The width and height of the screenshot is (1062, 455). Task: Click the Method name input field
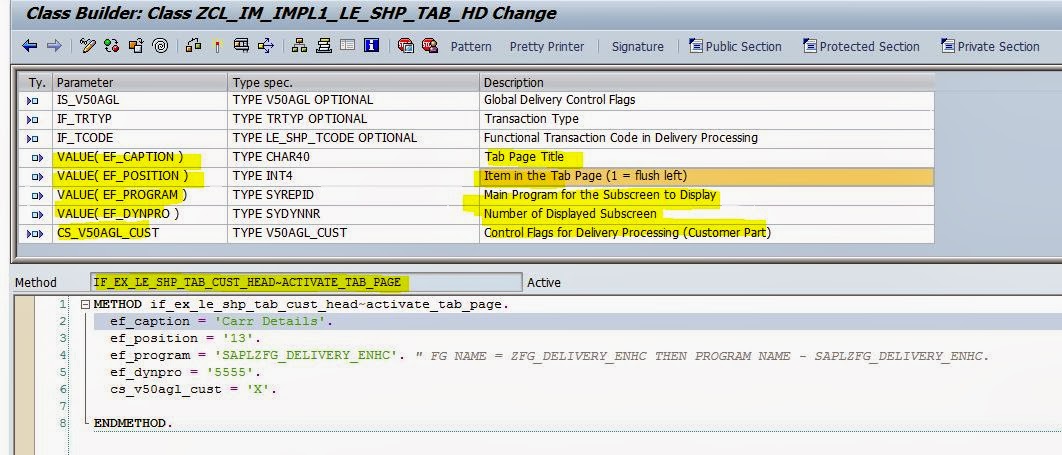[x=307, y=282]
